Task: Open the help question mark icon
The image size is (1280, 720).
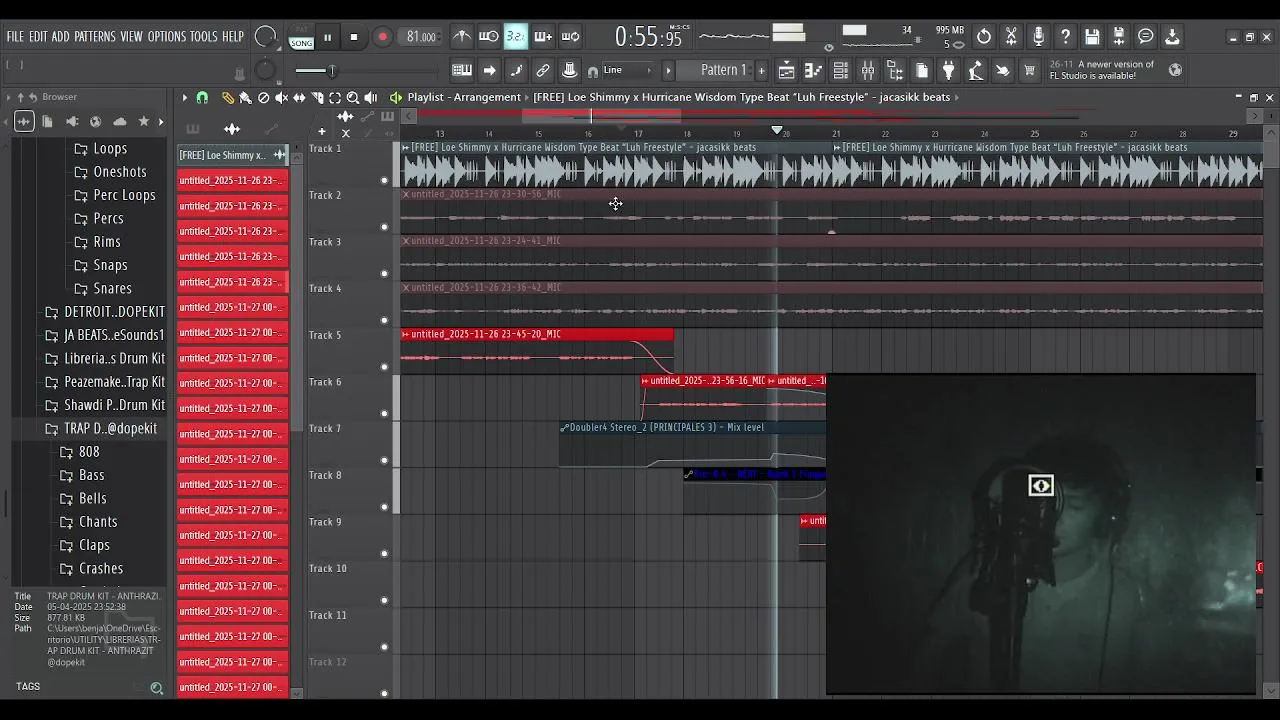Action: click(1065, 37)
